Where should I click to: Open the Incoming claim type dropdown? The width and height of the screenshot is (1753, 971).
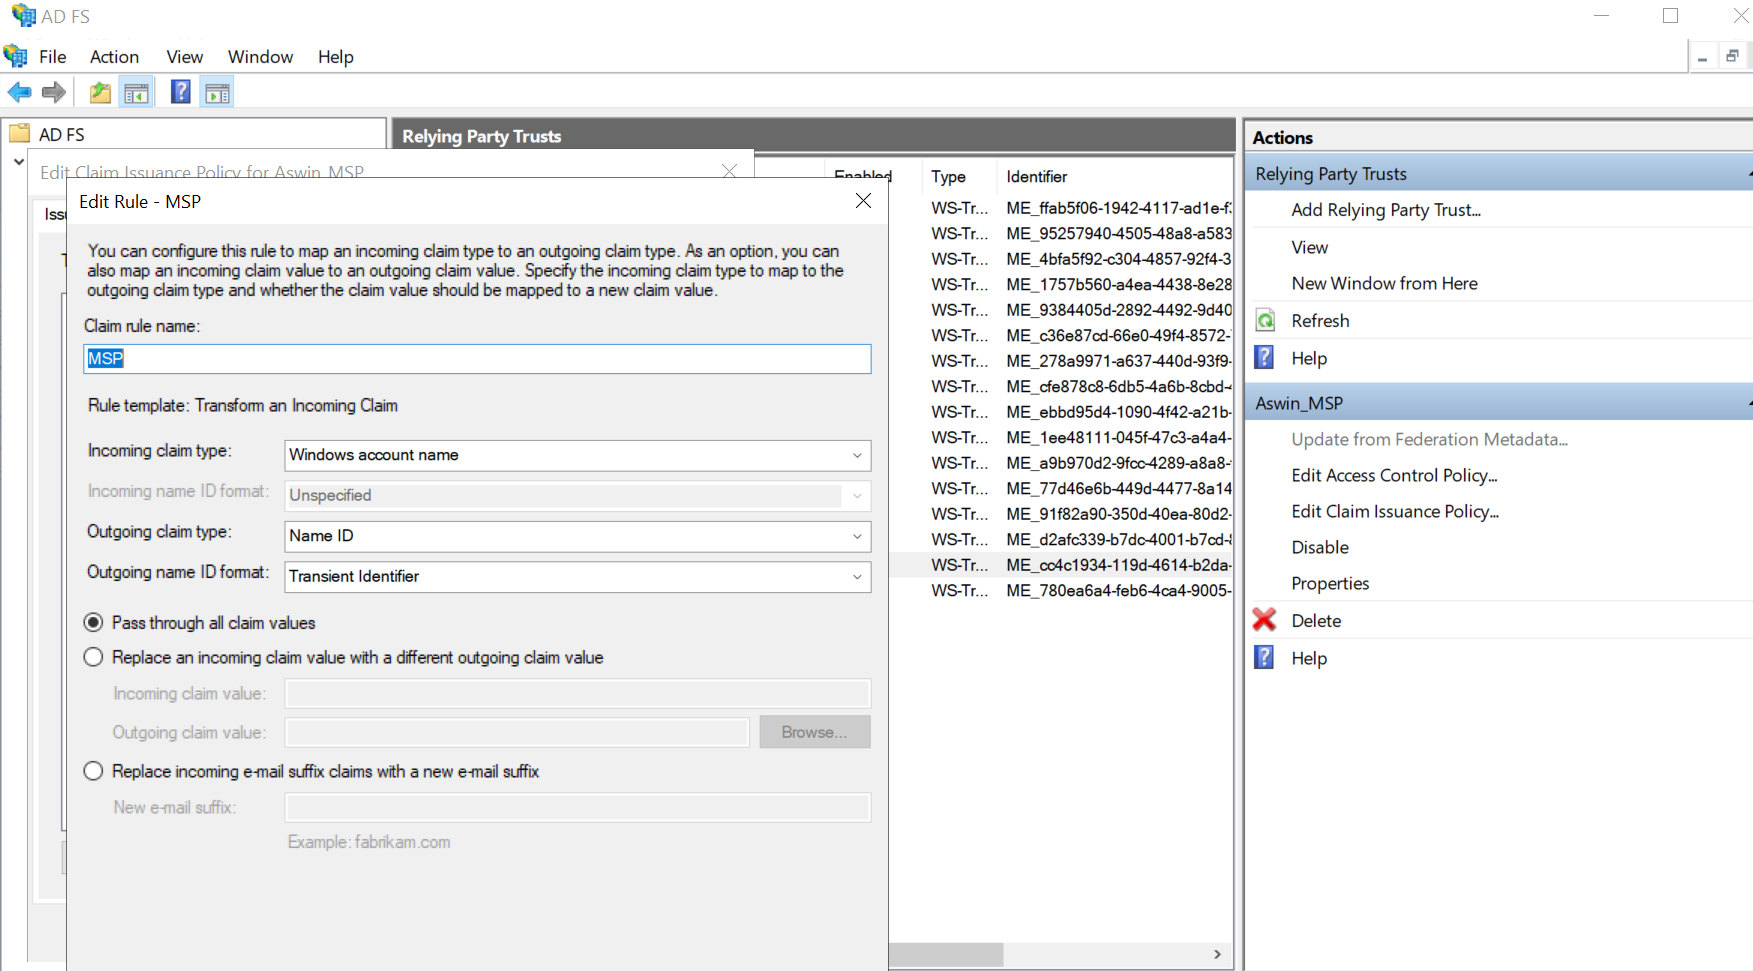pyautogui.click(x=577, y=455)
